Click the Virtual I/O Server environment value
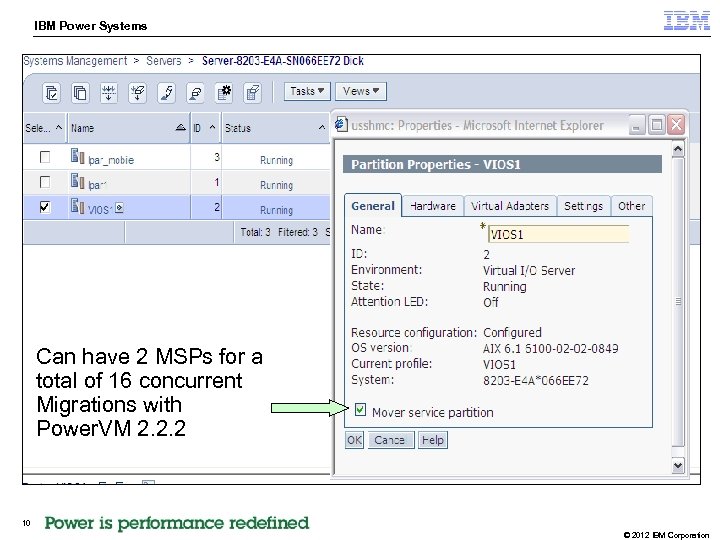720x540 pixels. 529,271
